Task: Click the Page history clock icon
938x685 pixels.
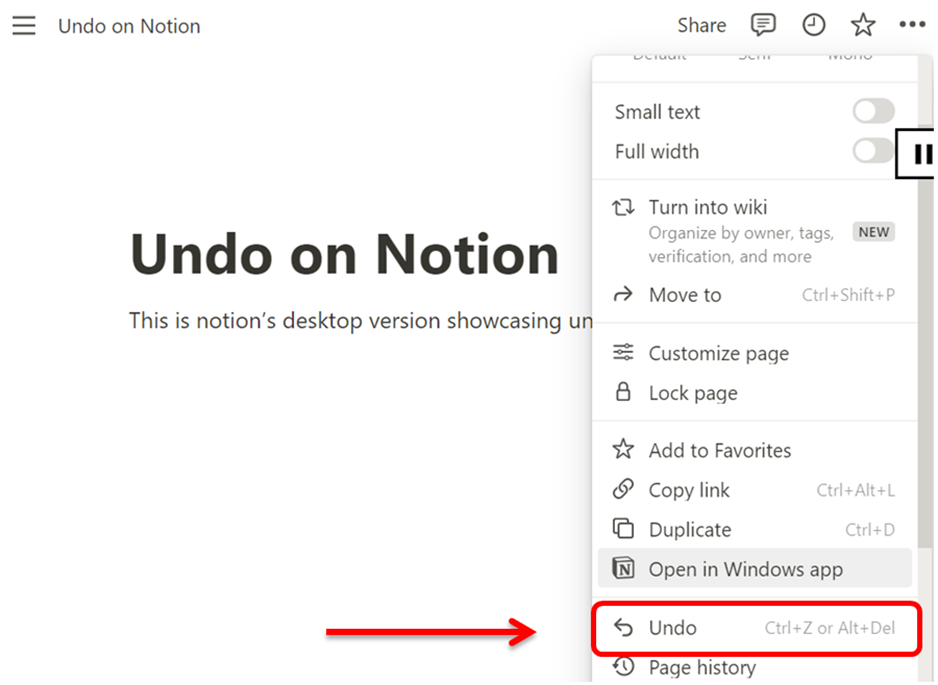Action: point(623,666)
